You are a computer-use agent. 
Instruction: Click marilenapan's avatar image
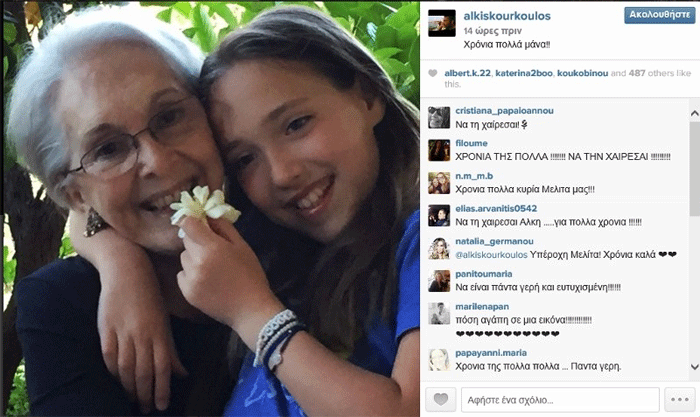point(439,313)
